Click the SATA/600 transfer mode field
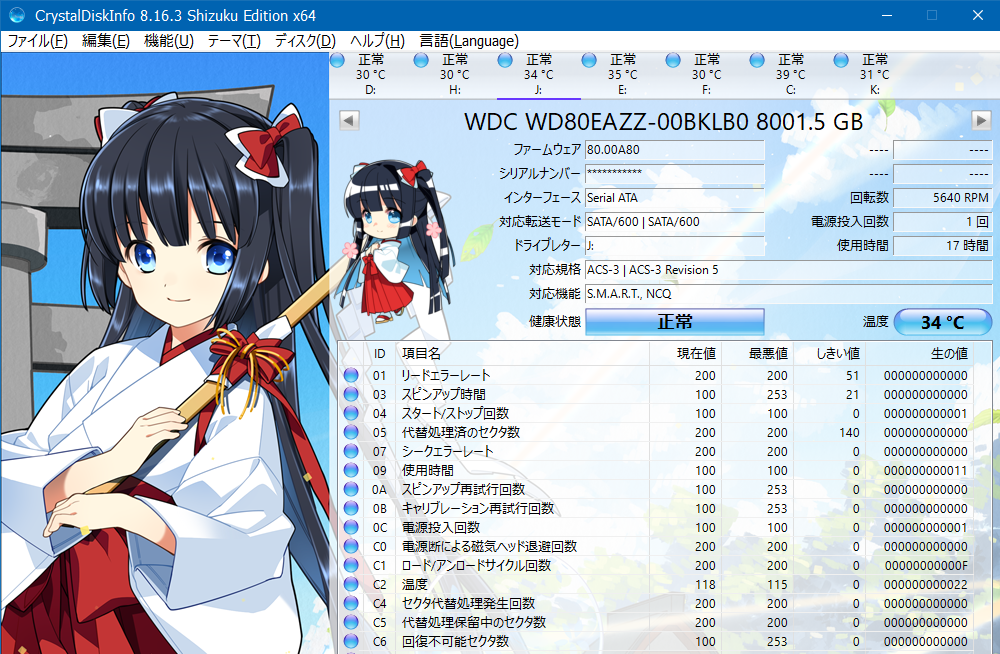The height and width of the screenshot is (654, 1000). click(x=675, y=221)
